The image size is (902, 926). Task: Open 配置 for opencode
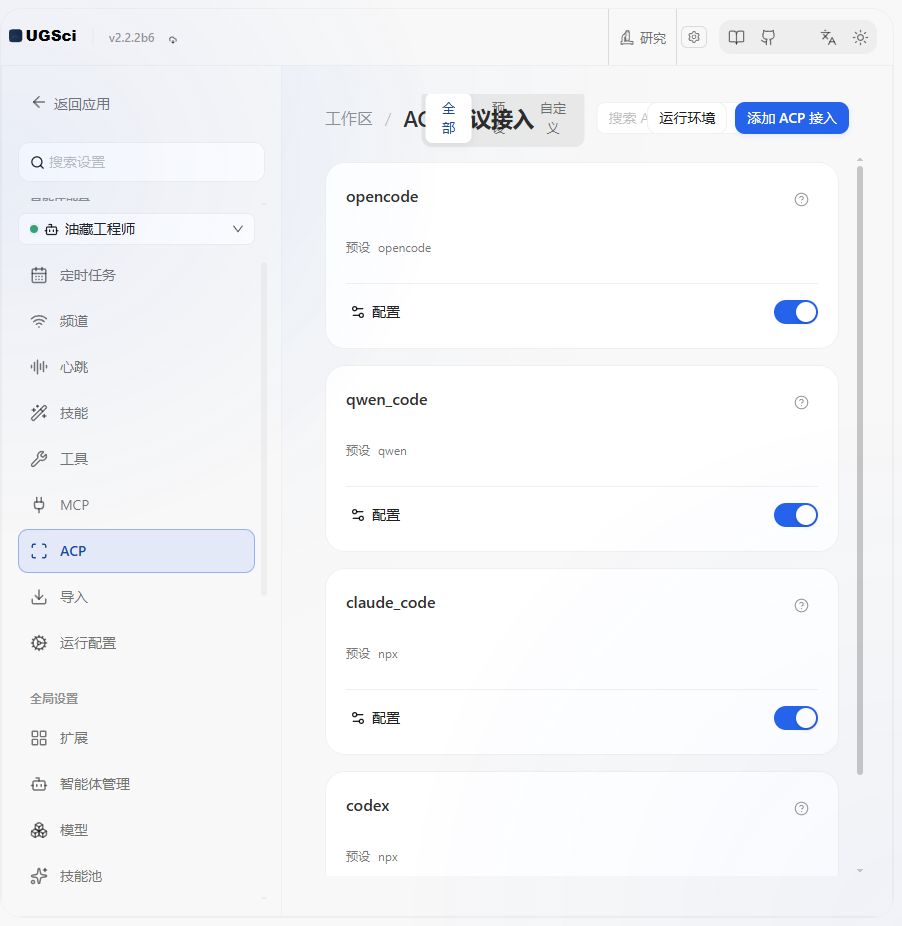(376, 312)
